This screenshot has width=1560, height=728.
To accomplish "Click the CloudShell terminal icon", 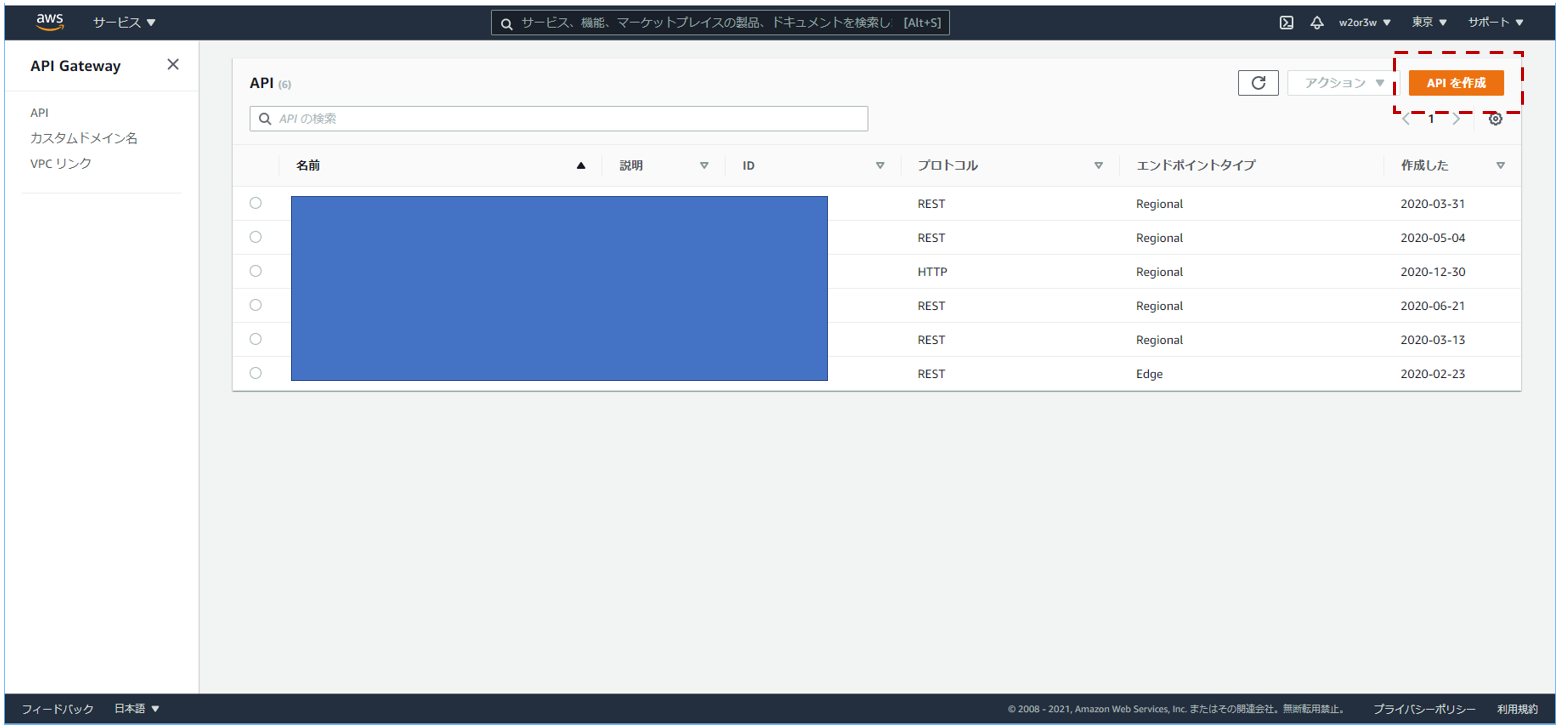I will [1286, 21].
